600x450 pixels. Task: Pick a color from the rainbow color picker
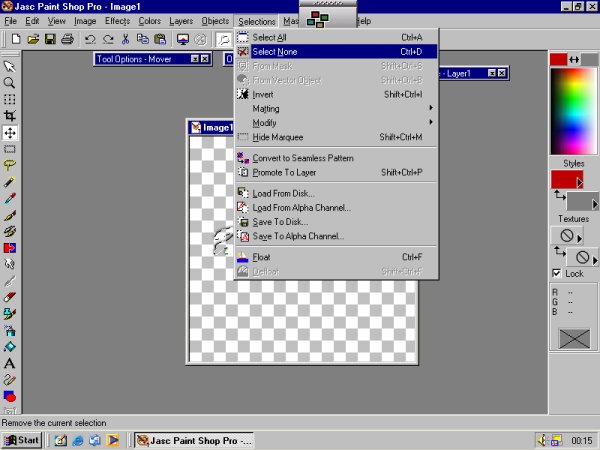pyautogui.click(x=573, y=110)
